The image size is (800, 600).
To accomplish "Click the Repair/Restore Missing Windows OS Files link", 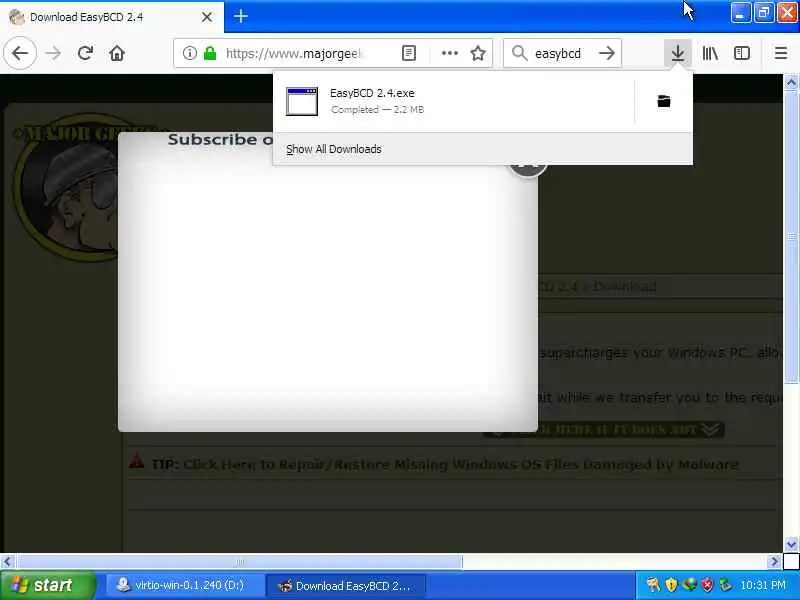I will (x=461, y=464).
